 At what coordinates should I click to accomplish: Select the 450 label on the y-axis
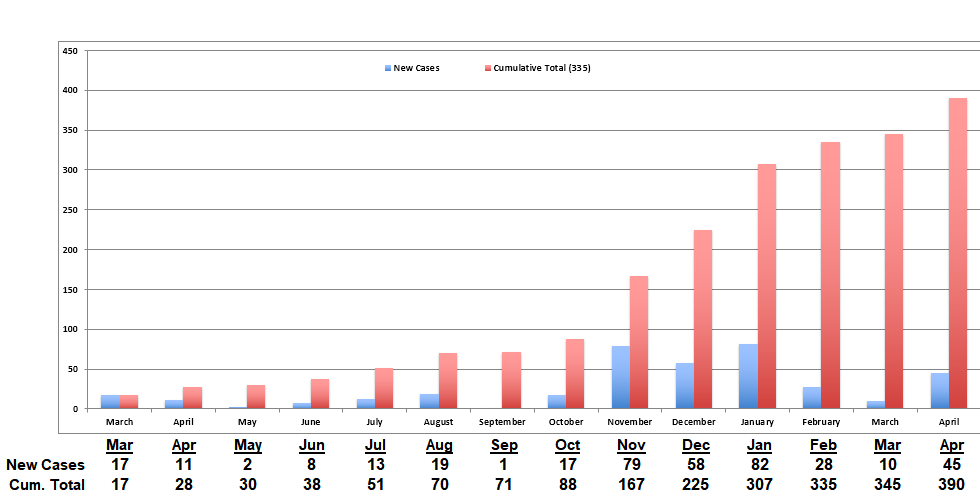click(70, 51)
